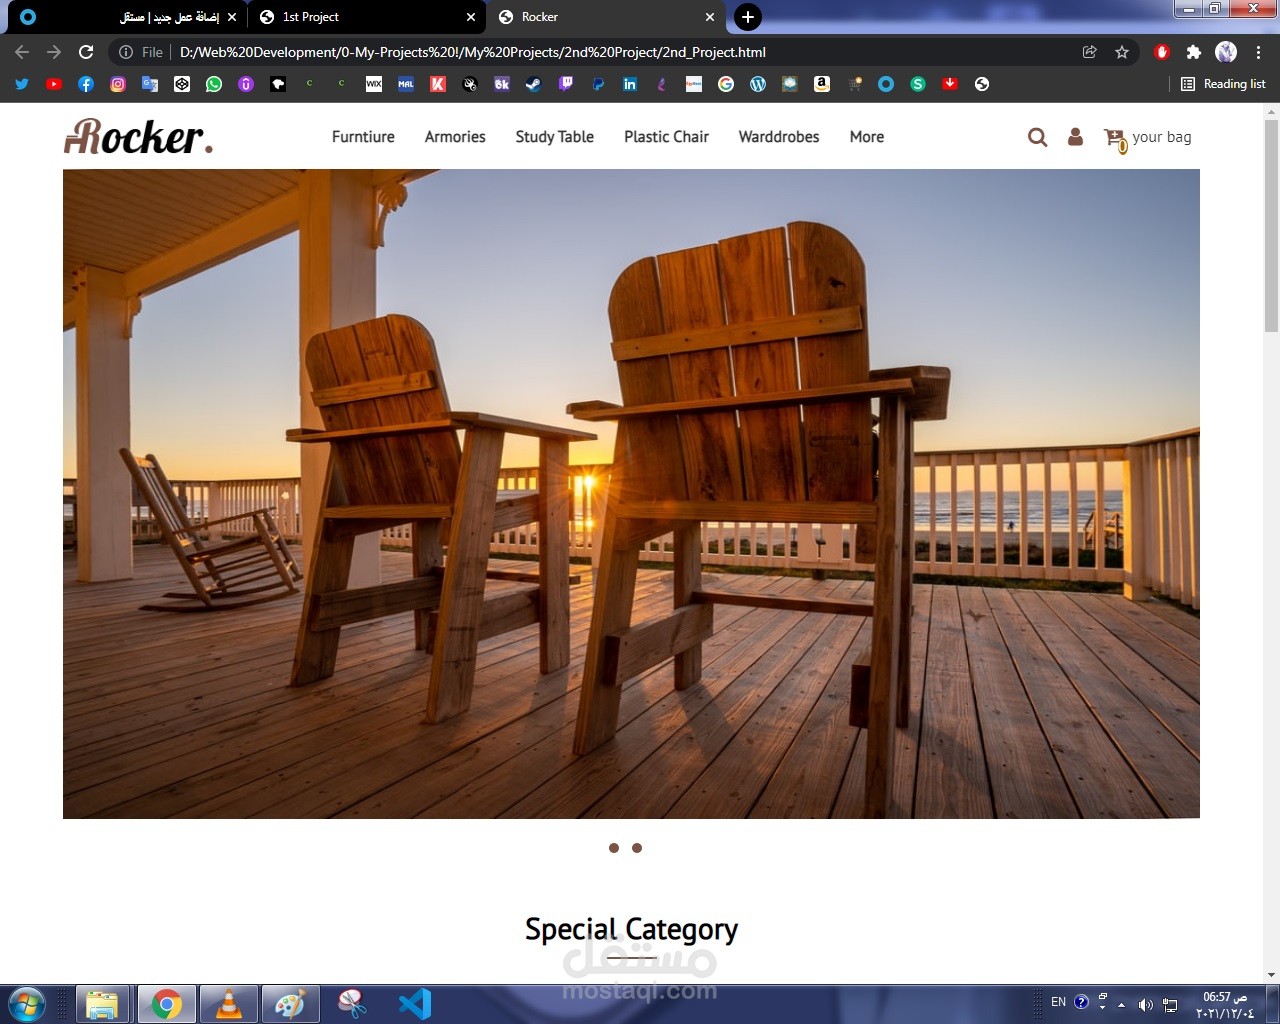Open the Amazon bookmark

821,84
